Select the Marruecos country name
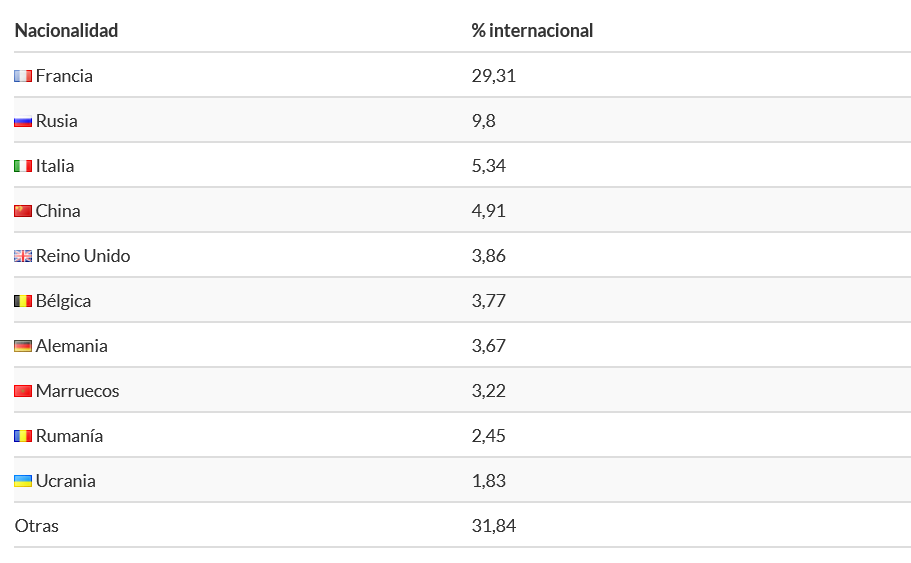911x563 pixels. click(x=77, y=391)
